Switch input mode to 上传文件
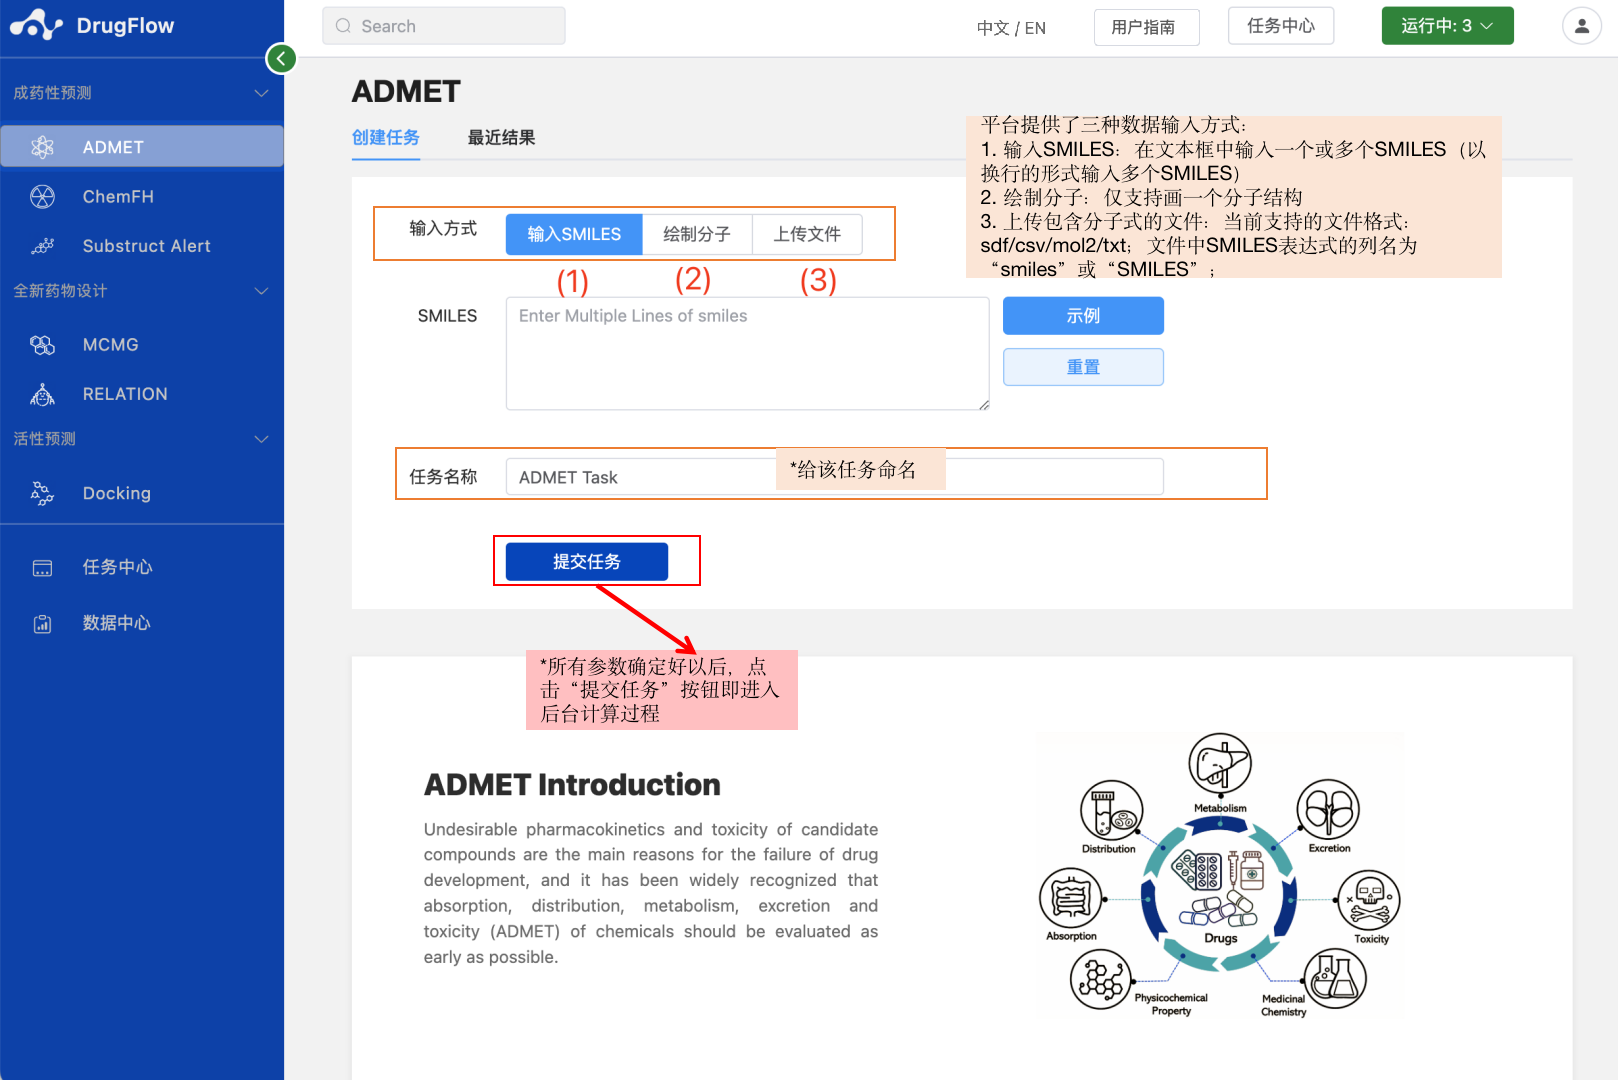Viewport: 1618px width, 1080px height. 808,233
